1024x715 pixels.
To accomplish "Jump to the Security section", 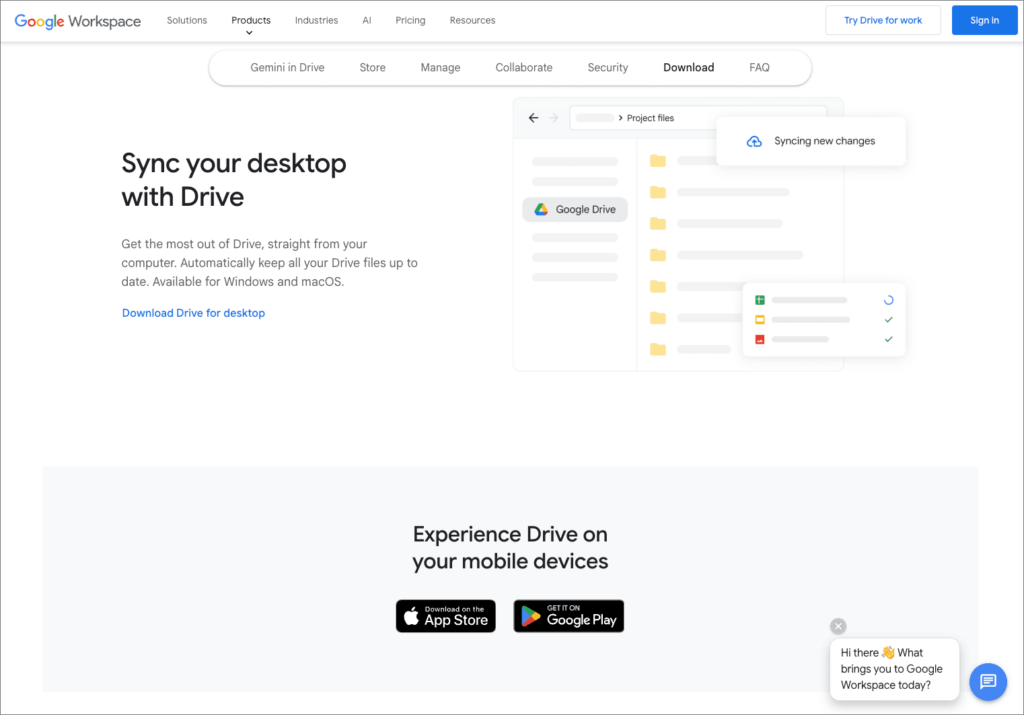I will click(607, 67).
